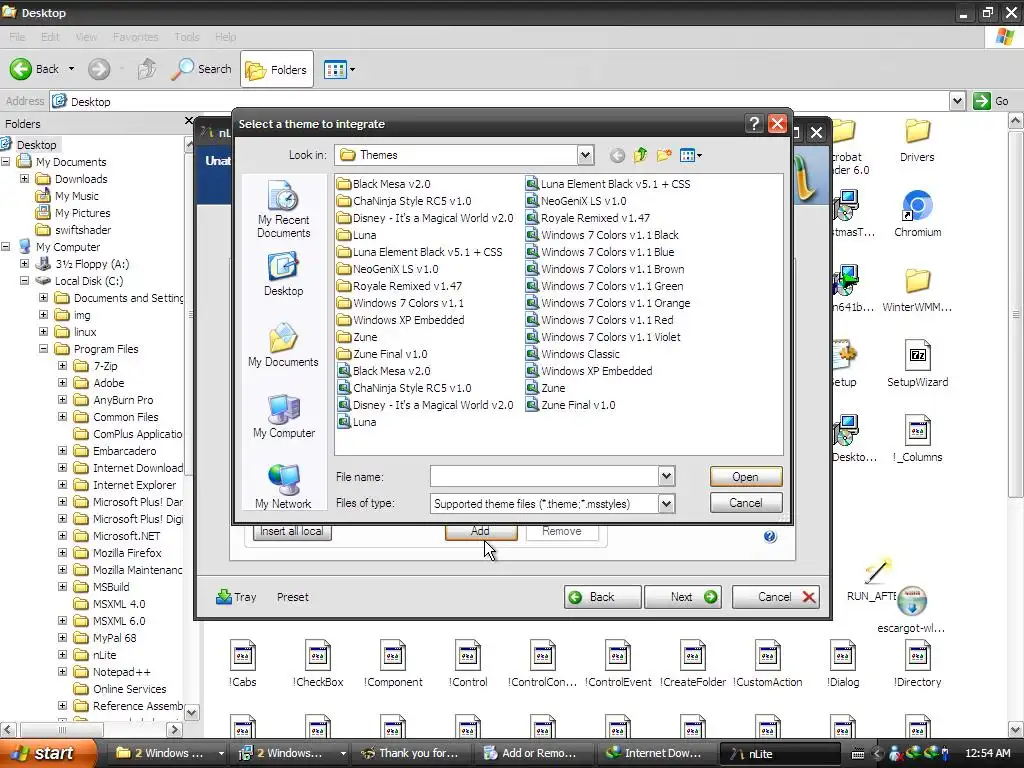Open Explorer Edit menu
The width and height of the screenshot is (1024, 768).
[x=50, y=37]
